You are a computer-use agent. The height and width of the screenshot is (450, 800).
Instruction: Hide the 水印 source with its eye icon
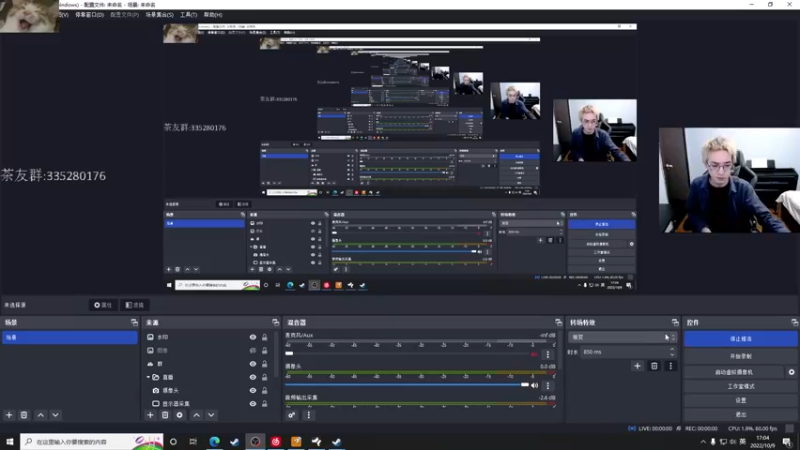click(253, 337)
